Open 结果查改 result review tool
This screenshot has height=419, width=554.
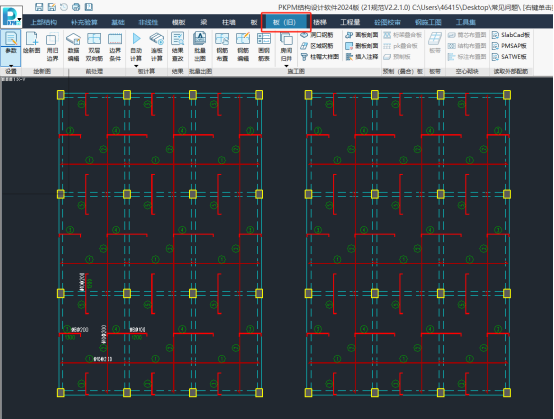(177, 47)
